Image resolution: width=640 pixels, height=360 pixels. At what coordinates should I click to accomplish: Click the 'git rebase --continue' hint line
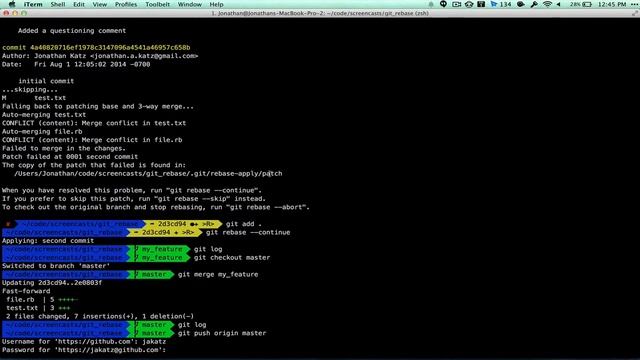click(132, 191)
